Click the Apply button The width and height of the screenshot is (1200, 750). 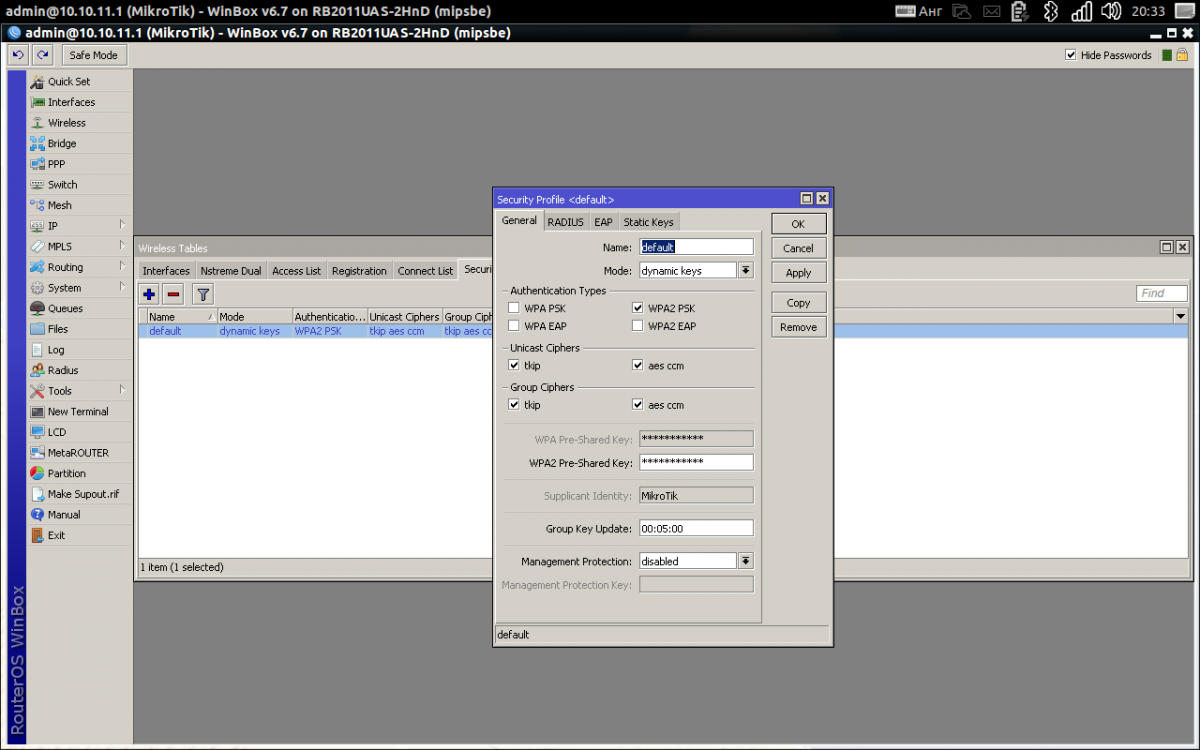(x=798, y=273)
